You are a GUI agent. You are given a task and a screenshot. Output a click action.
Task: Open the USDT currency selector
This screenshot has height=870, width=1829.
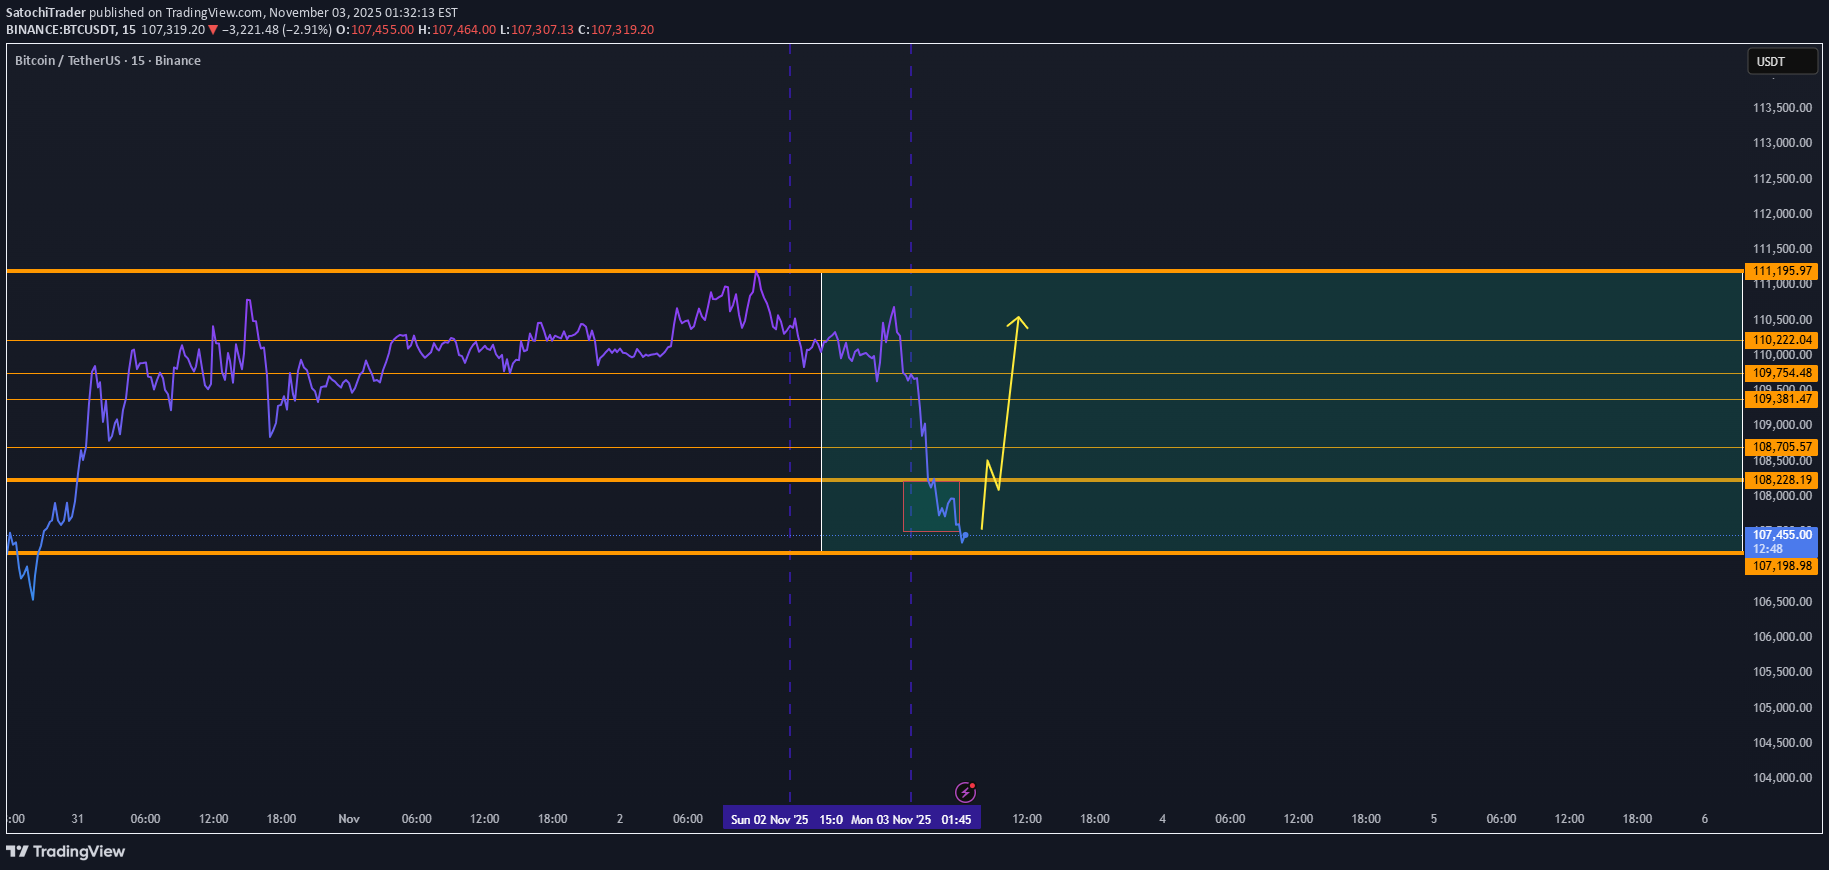click(1781, 61)
